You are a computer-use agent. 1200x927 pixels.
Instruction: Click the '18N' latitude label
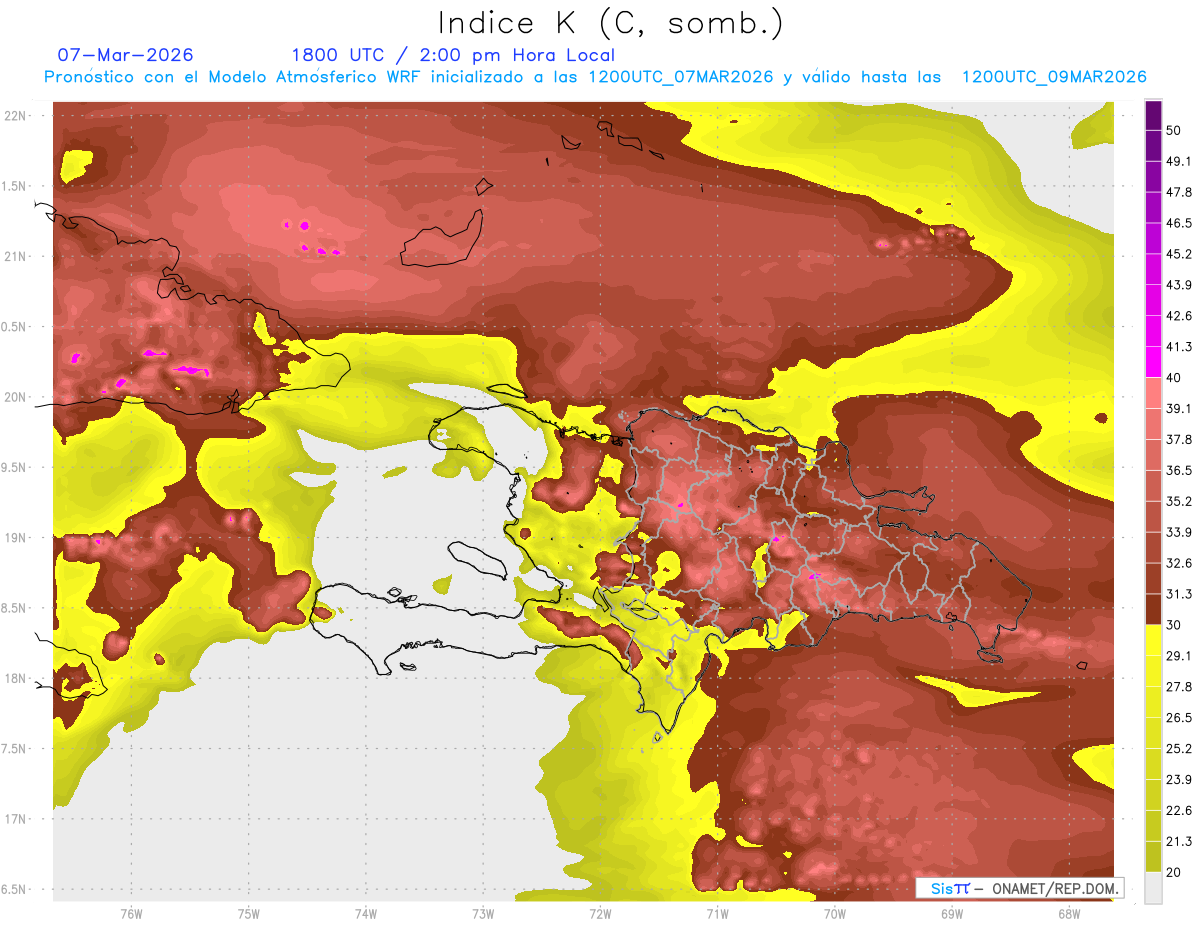point(16,678)
